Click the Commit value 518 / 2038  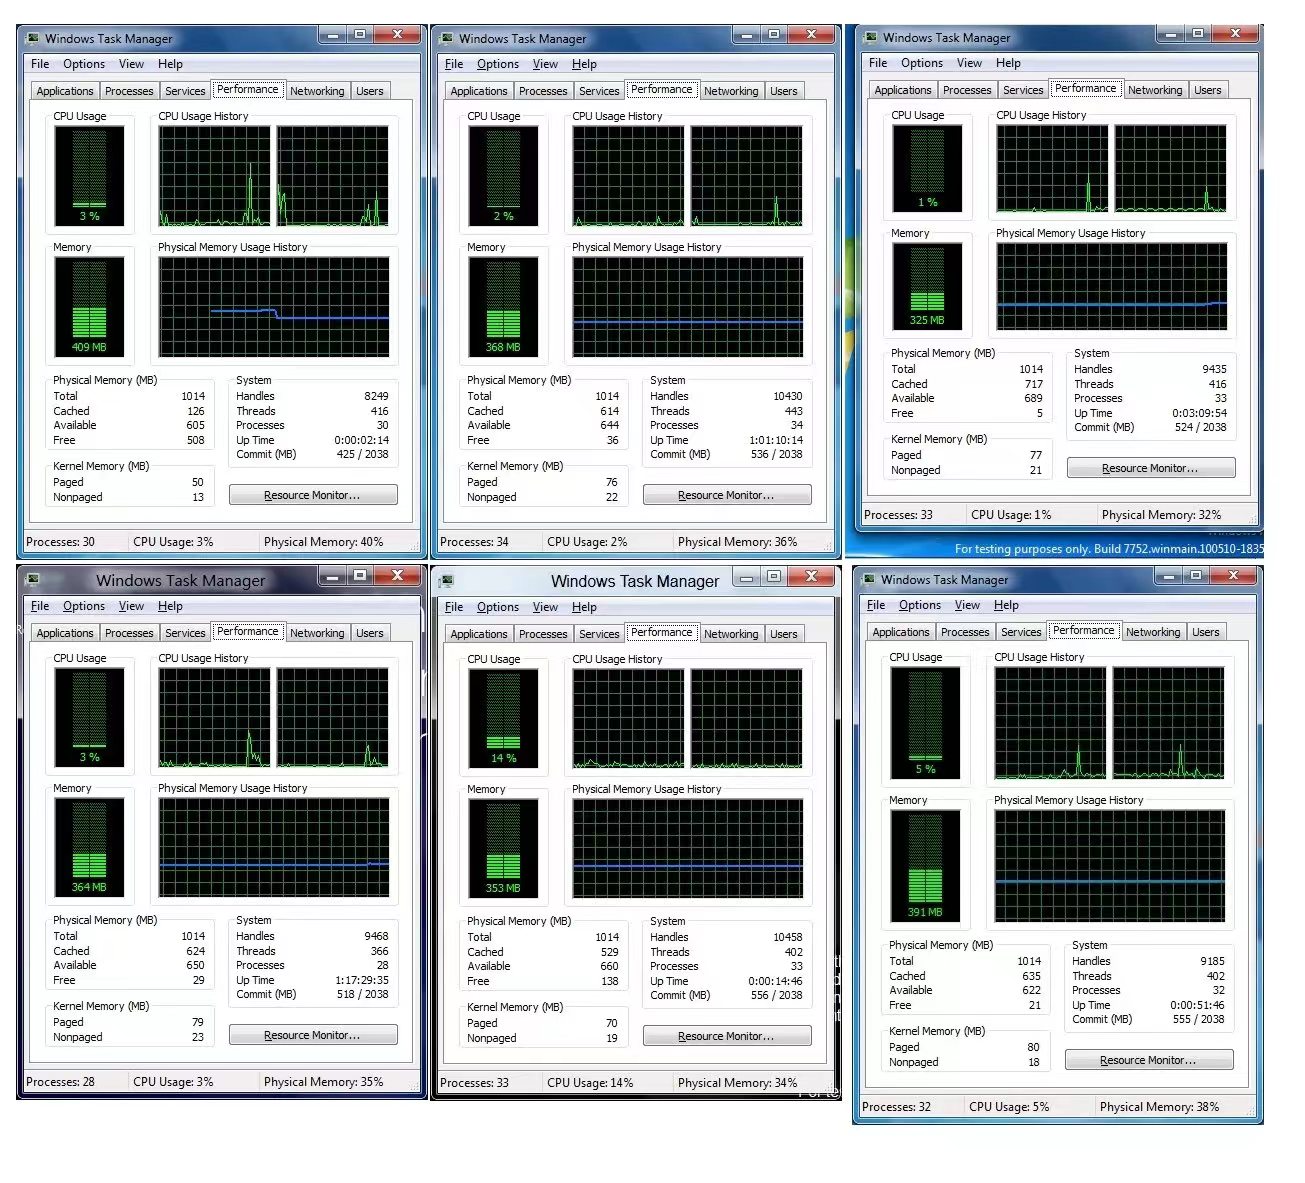tap(362, 994)
